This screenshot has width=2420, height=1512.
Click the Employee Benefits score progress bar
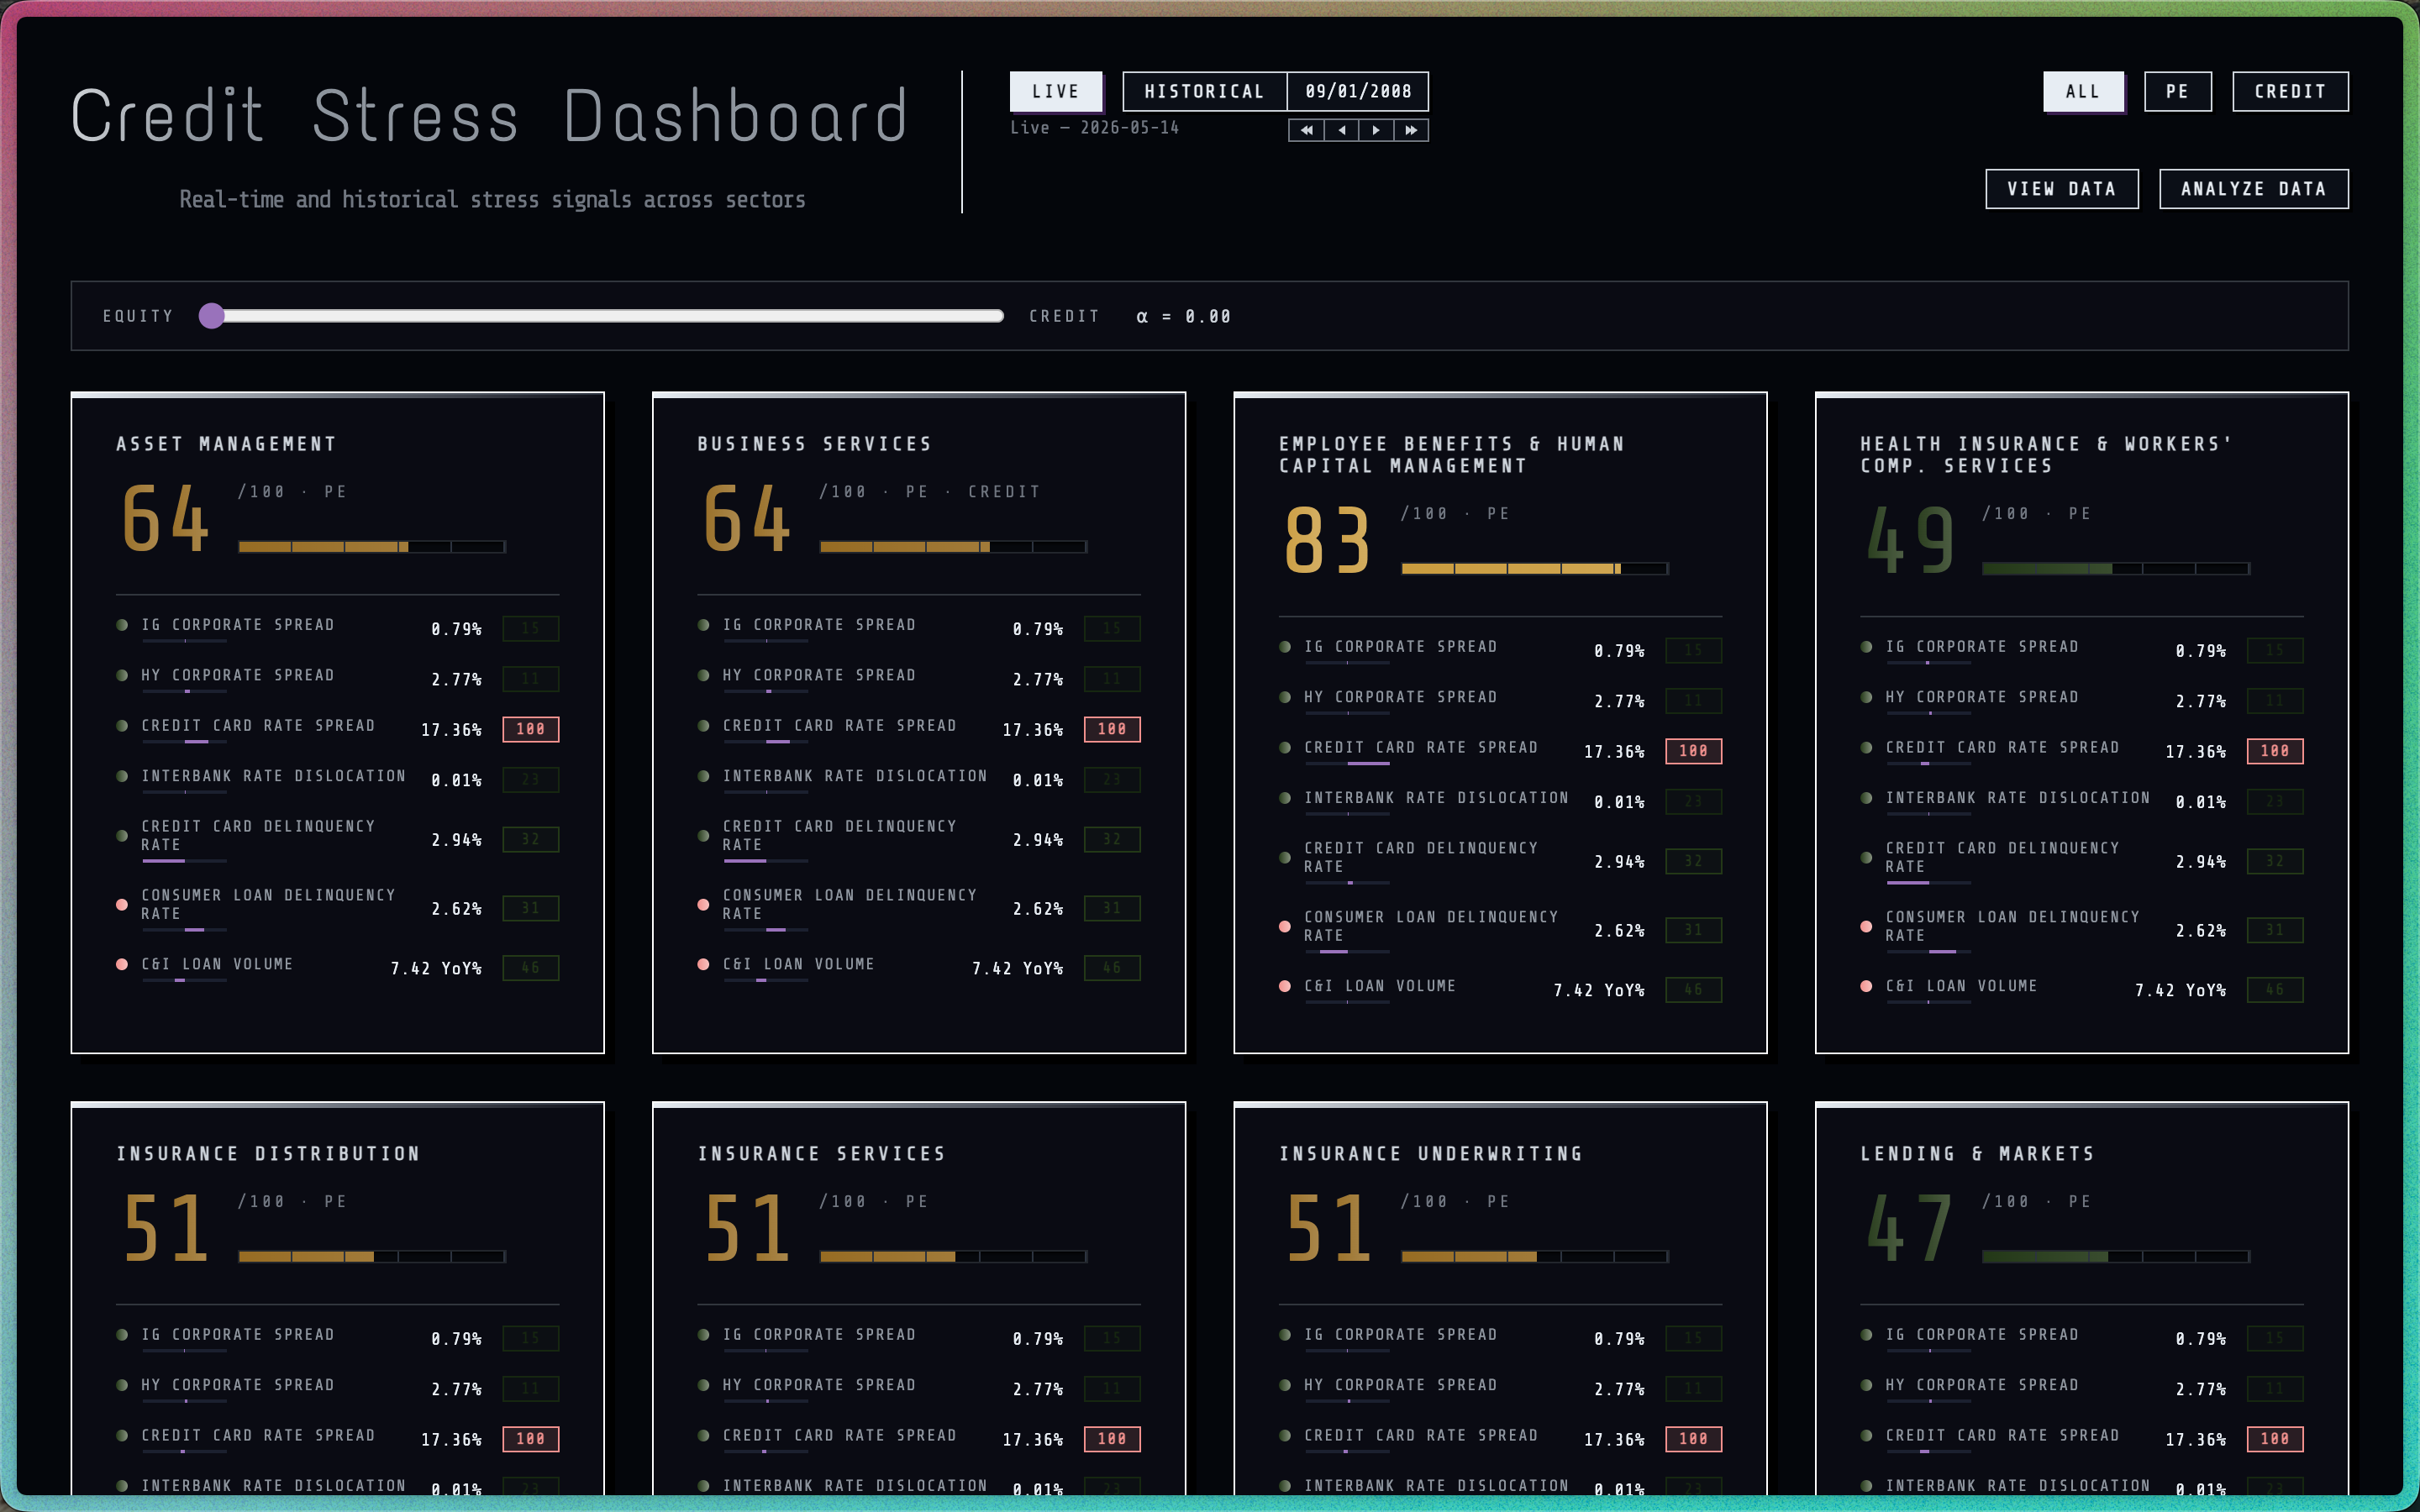tap(1535, 568)
